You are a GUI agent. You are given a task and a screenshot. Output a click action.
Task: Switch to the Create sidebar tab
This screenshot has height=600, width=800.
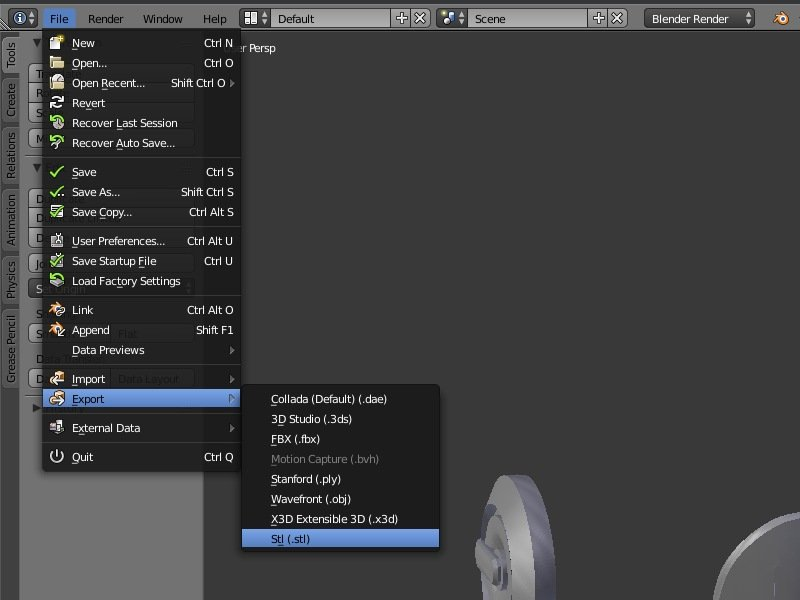point(11,100)
